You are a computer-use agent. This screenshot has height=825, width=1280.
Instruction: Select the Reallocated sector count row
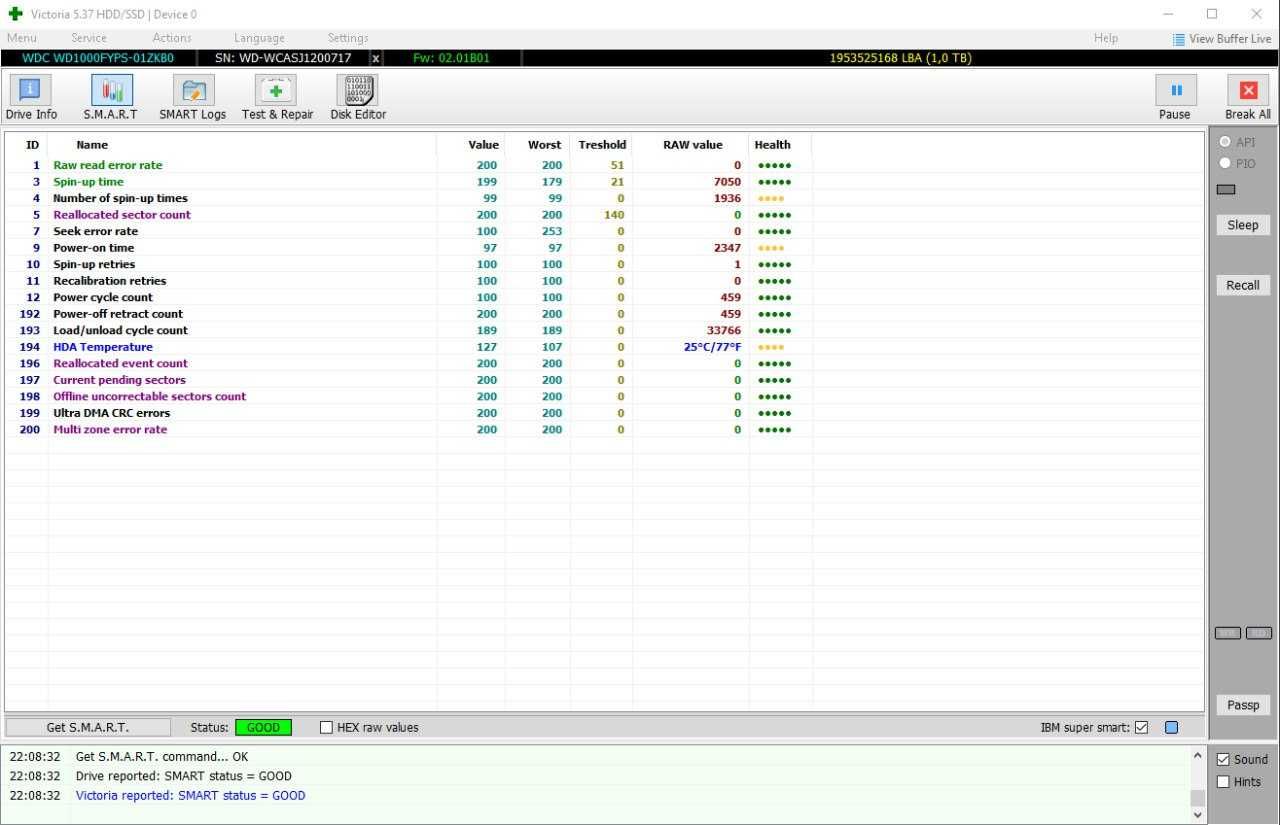[x=410, y=215]
